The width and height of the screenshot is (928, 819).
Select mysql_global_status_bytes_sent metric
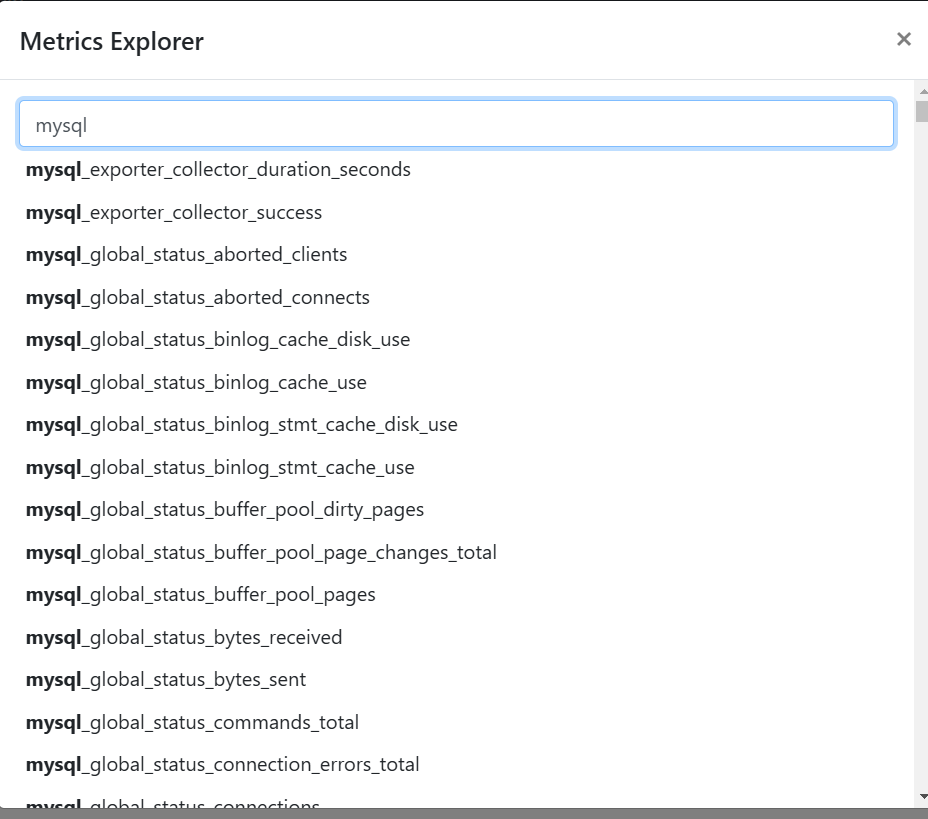click(x=166, y=680)
